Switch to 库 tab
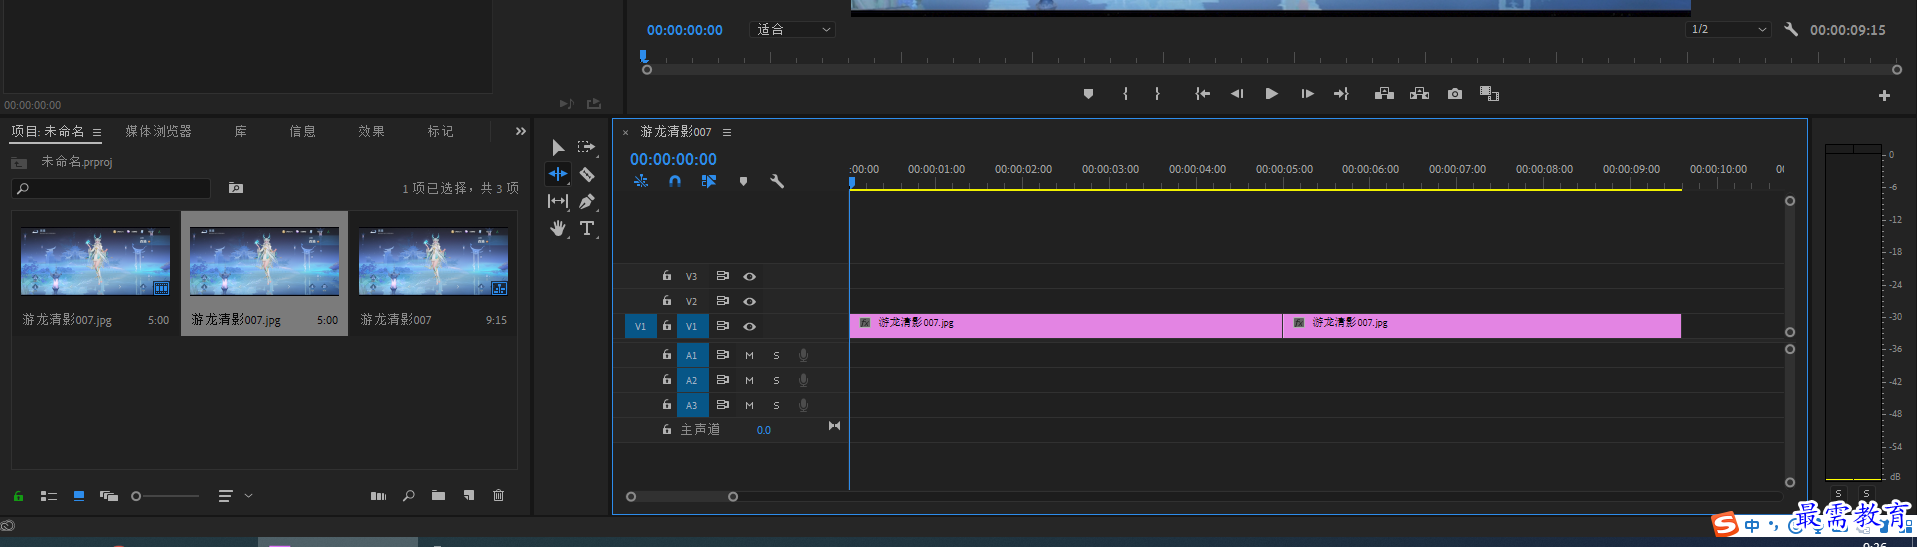Viewport: 1917px width, 547px height. pyautogui.click(x=240, y=131)
